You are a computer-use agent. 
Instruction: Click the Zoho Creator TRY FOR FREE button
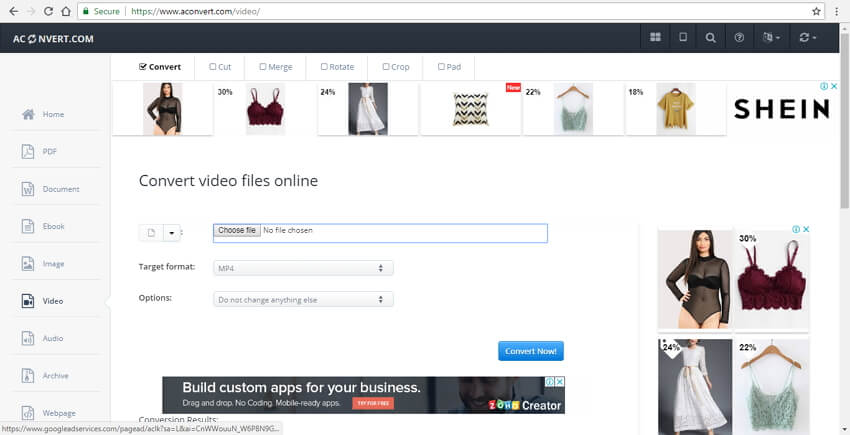(373, 404)
